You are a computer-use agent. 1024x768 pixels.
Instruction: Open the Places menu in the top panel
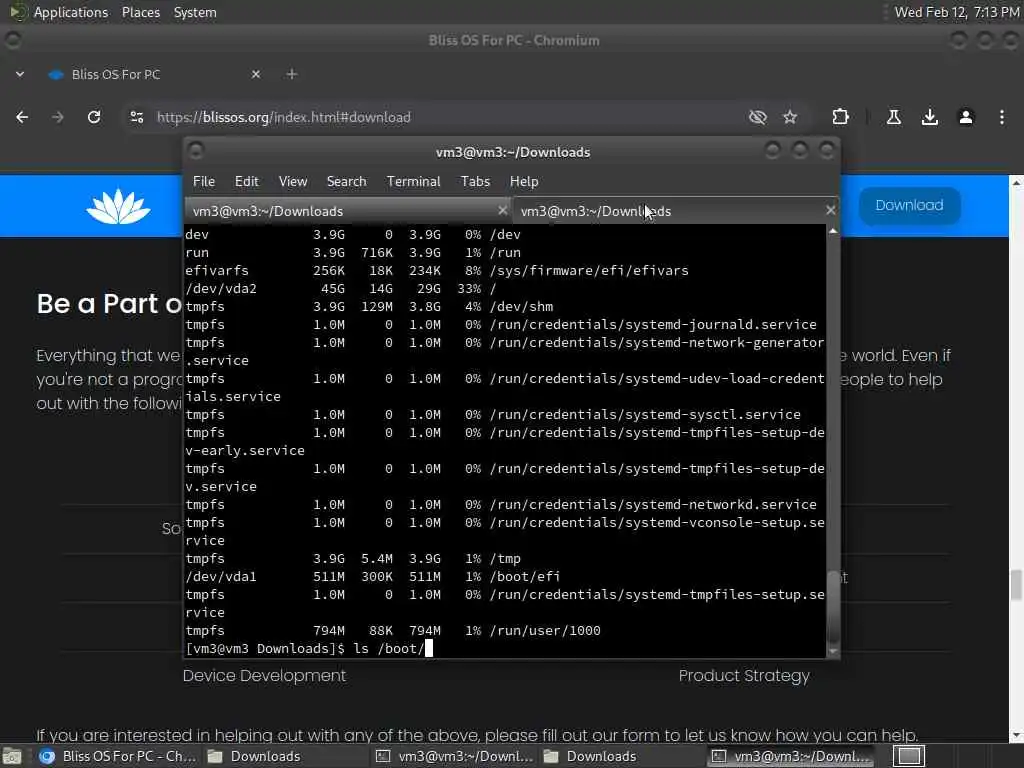click(140, 12)
